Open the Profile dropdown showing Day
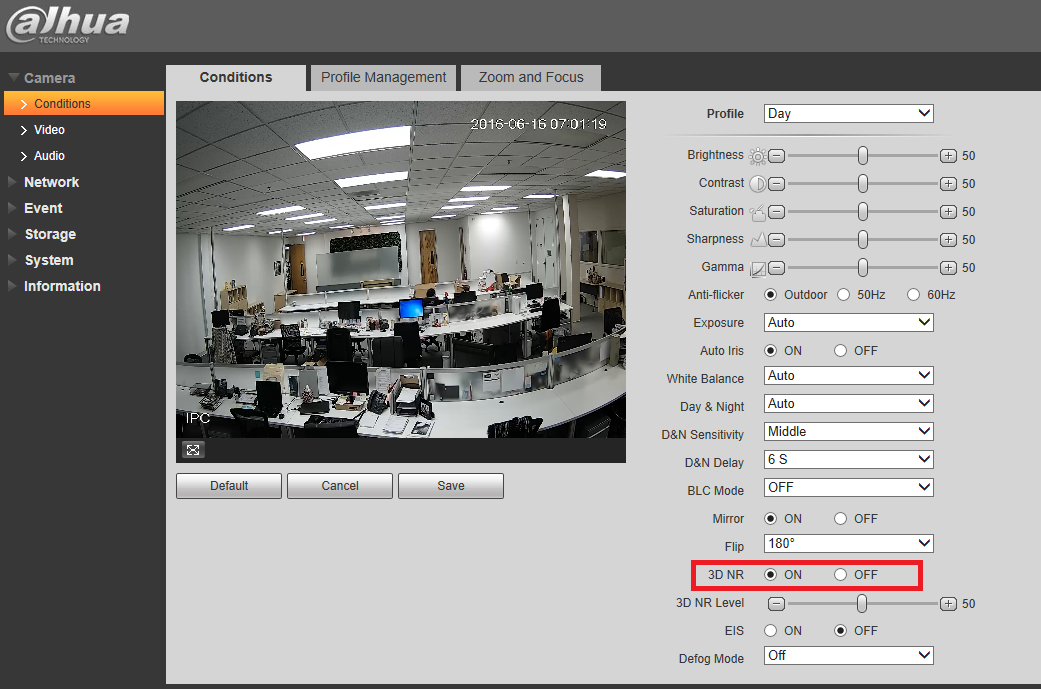 pyautogui.click(x=848, y=114)
